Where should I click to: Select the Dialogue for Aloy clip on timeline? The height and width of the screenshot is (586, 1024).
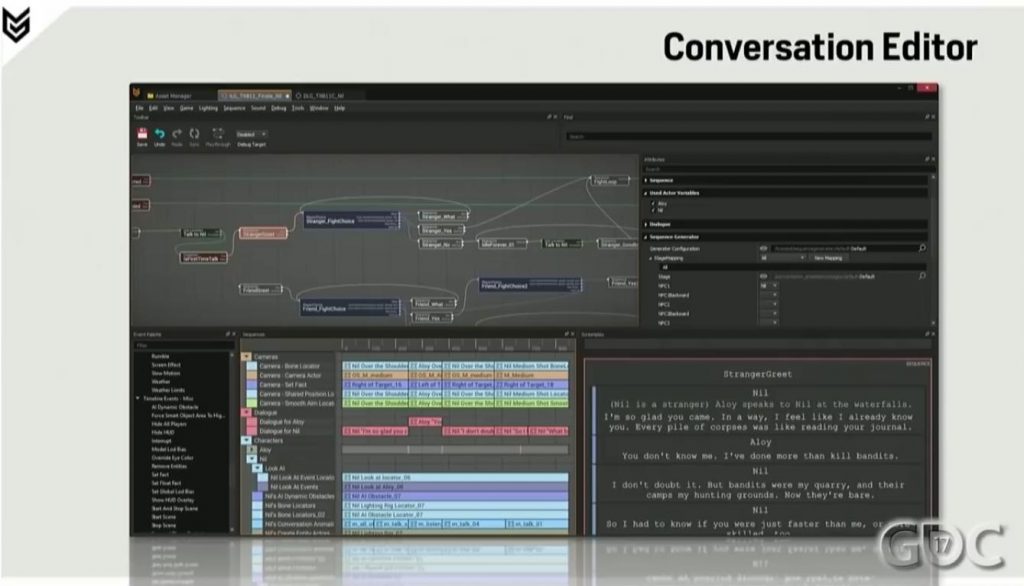click(425, 422)
